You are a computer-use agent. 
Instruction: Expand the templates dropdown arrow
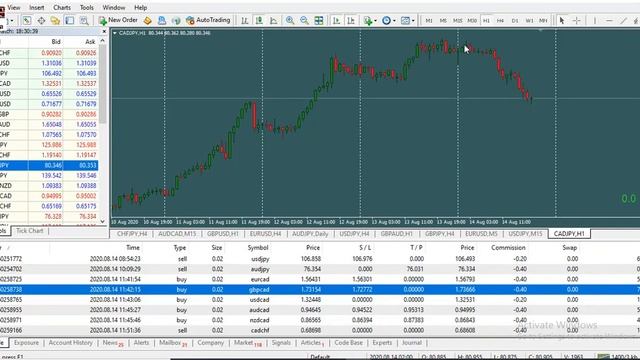pyautogui.click(x=413, y=21)
